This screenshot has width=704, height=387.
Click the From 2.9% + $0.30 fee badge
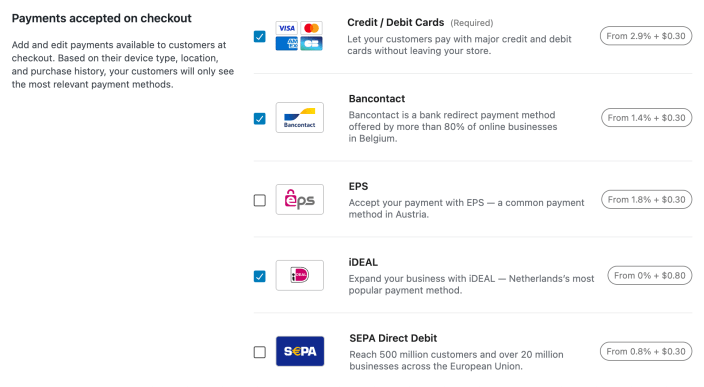646,36
